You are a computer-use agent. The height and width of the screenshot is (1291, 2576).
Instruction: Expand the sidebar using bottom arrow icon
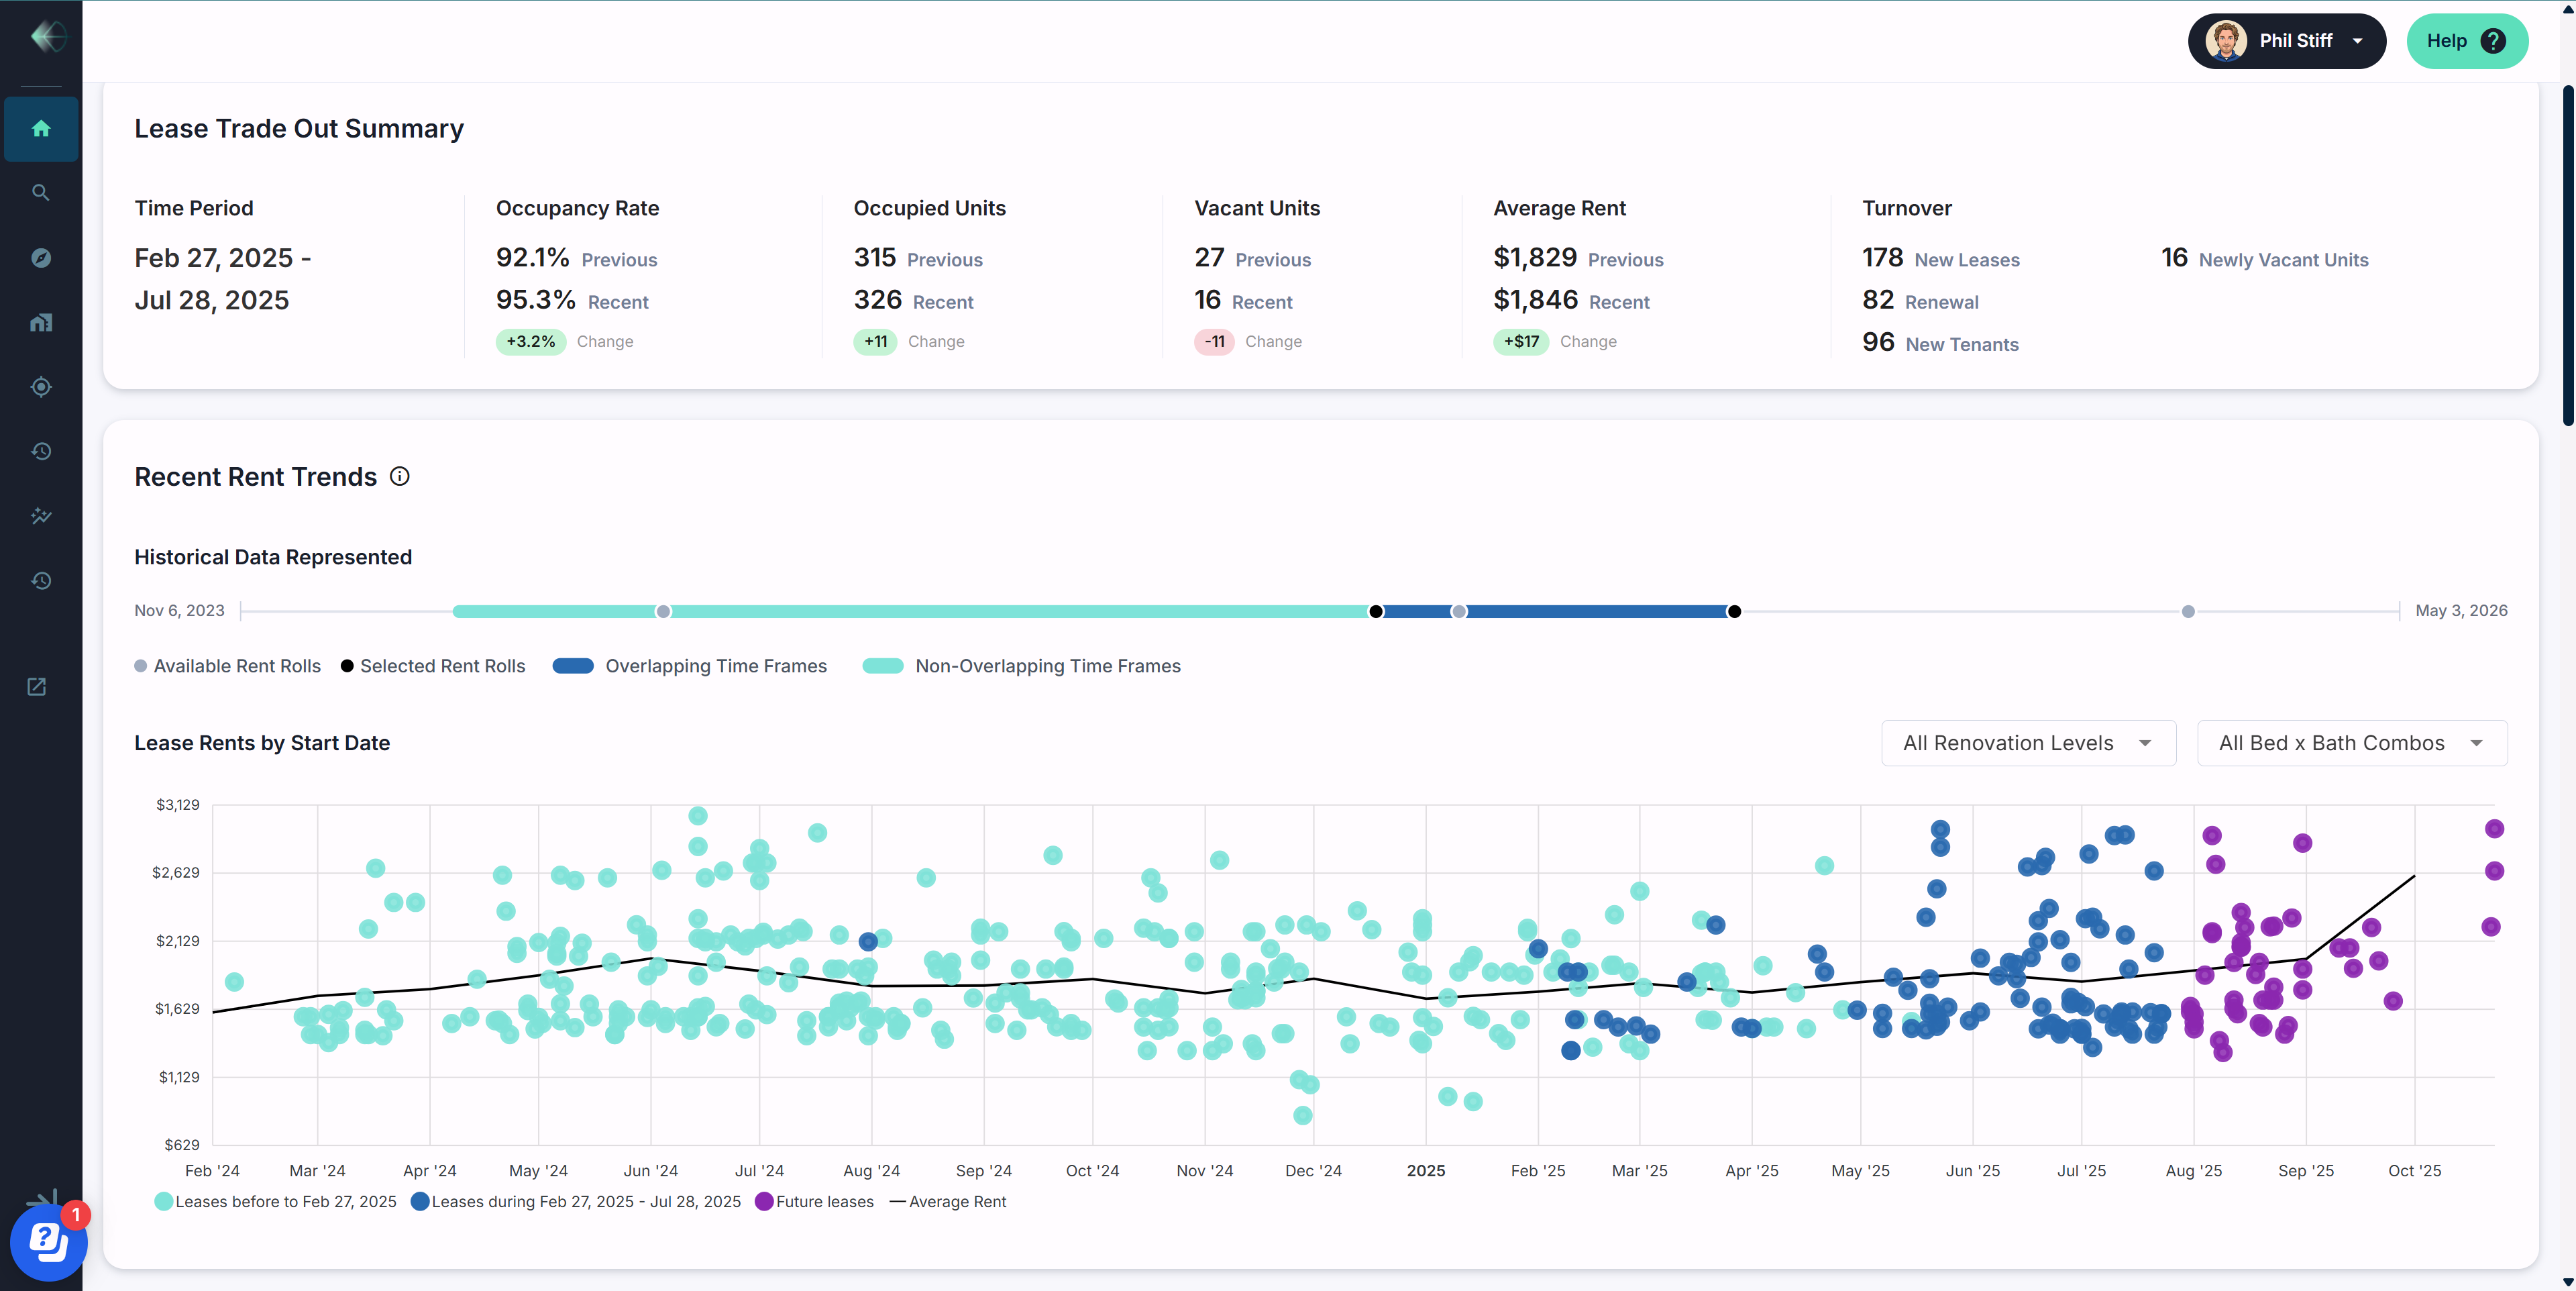click(42, 1197)
